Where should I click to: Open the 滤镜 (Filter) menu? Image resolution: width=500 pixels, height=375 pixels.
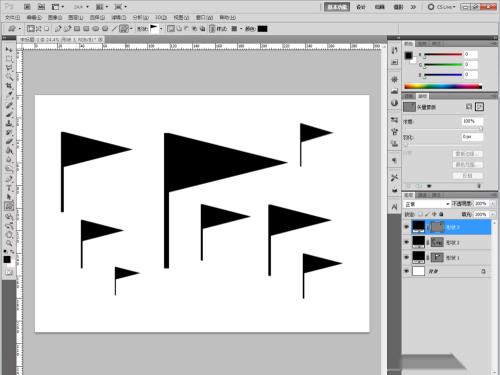119,18
